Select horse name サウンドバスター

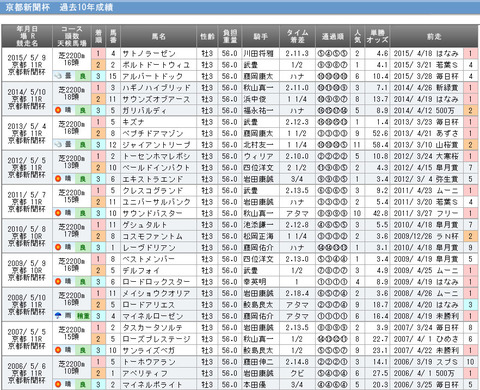(152, 213)
